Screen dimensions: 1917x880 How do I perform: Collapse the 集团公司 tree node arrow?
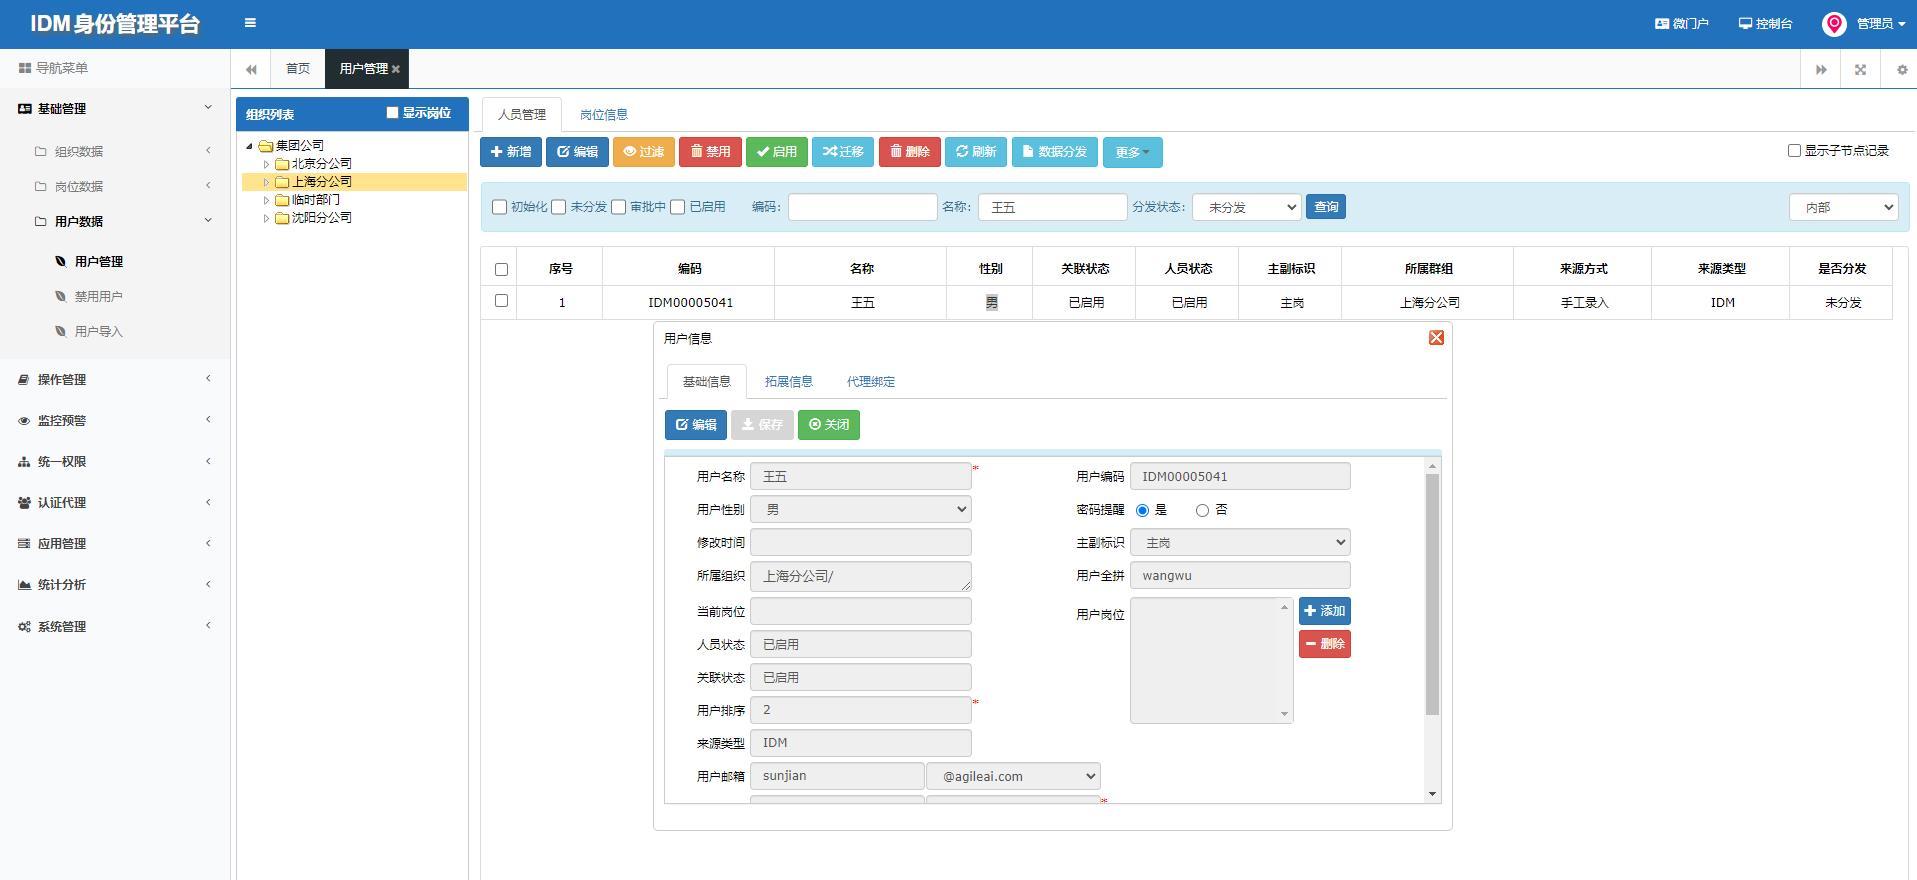click(x=250, y=146)
